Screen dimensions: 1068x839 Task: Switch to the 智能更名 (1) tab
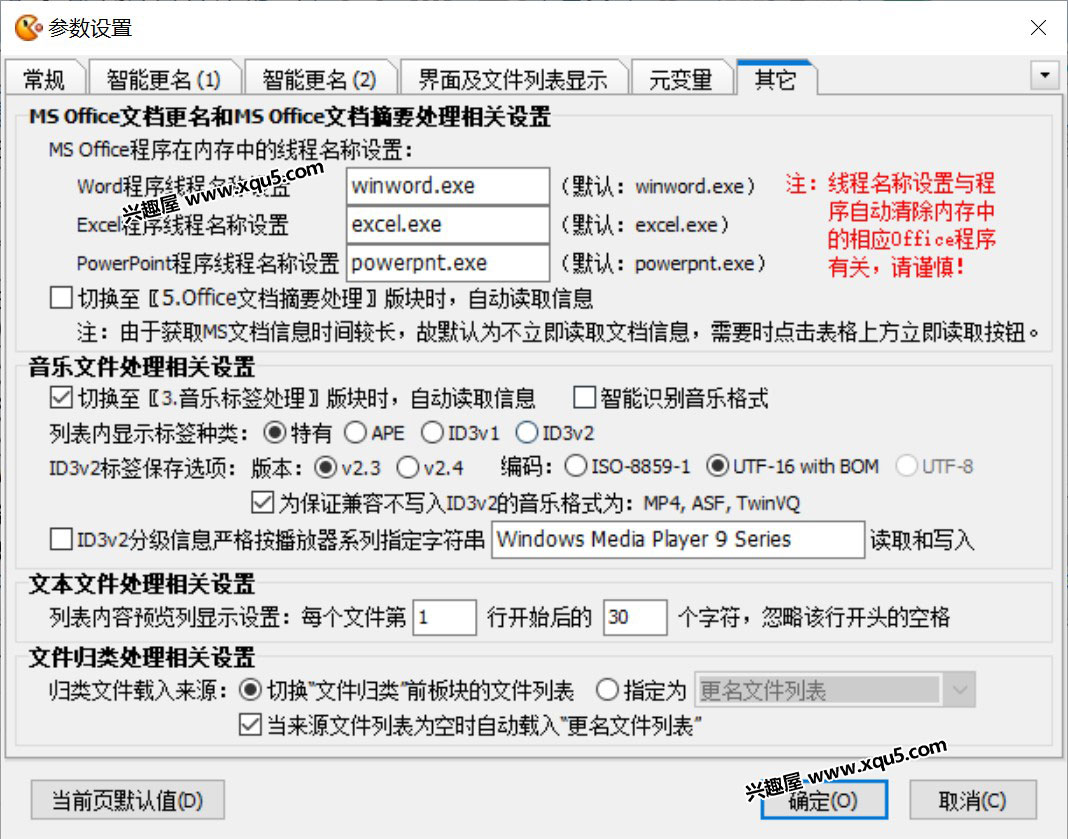[163, 80]
